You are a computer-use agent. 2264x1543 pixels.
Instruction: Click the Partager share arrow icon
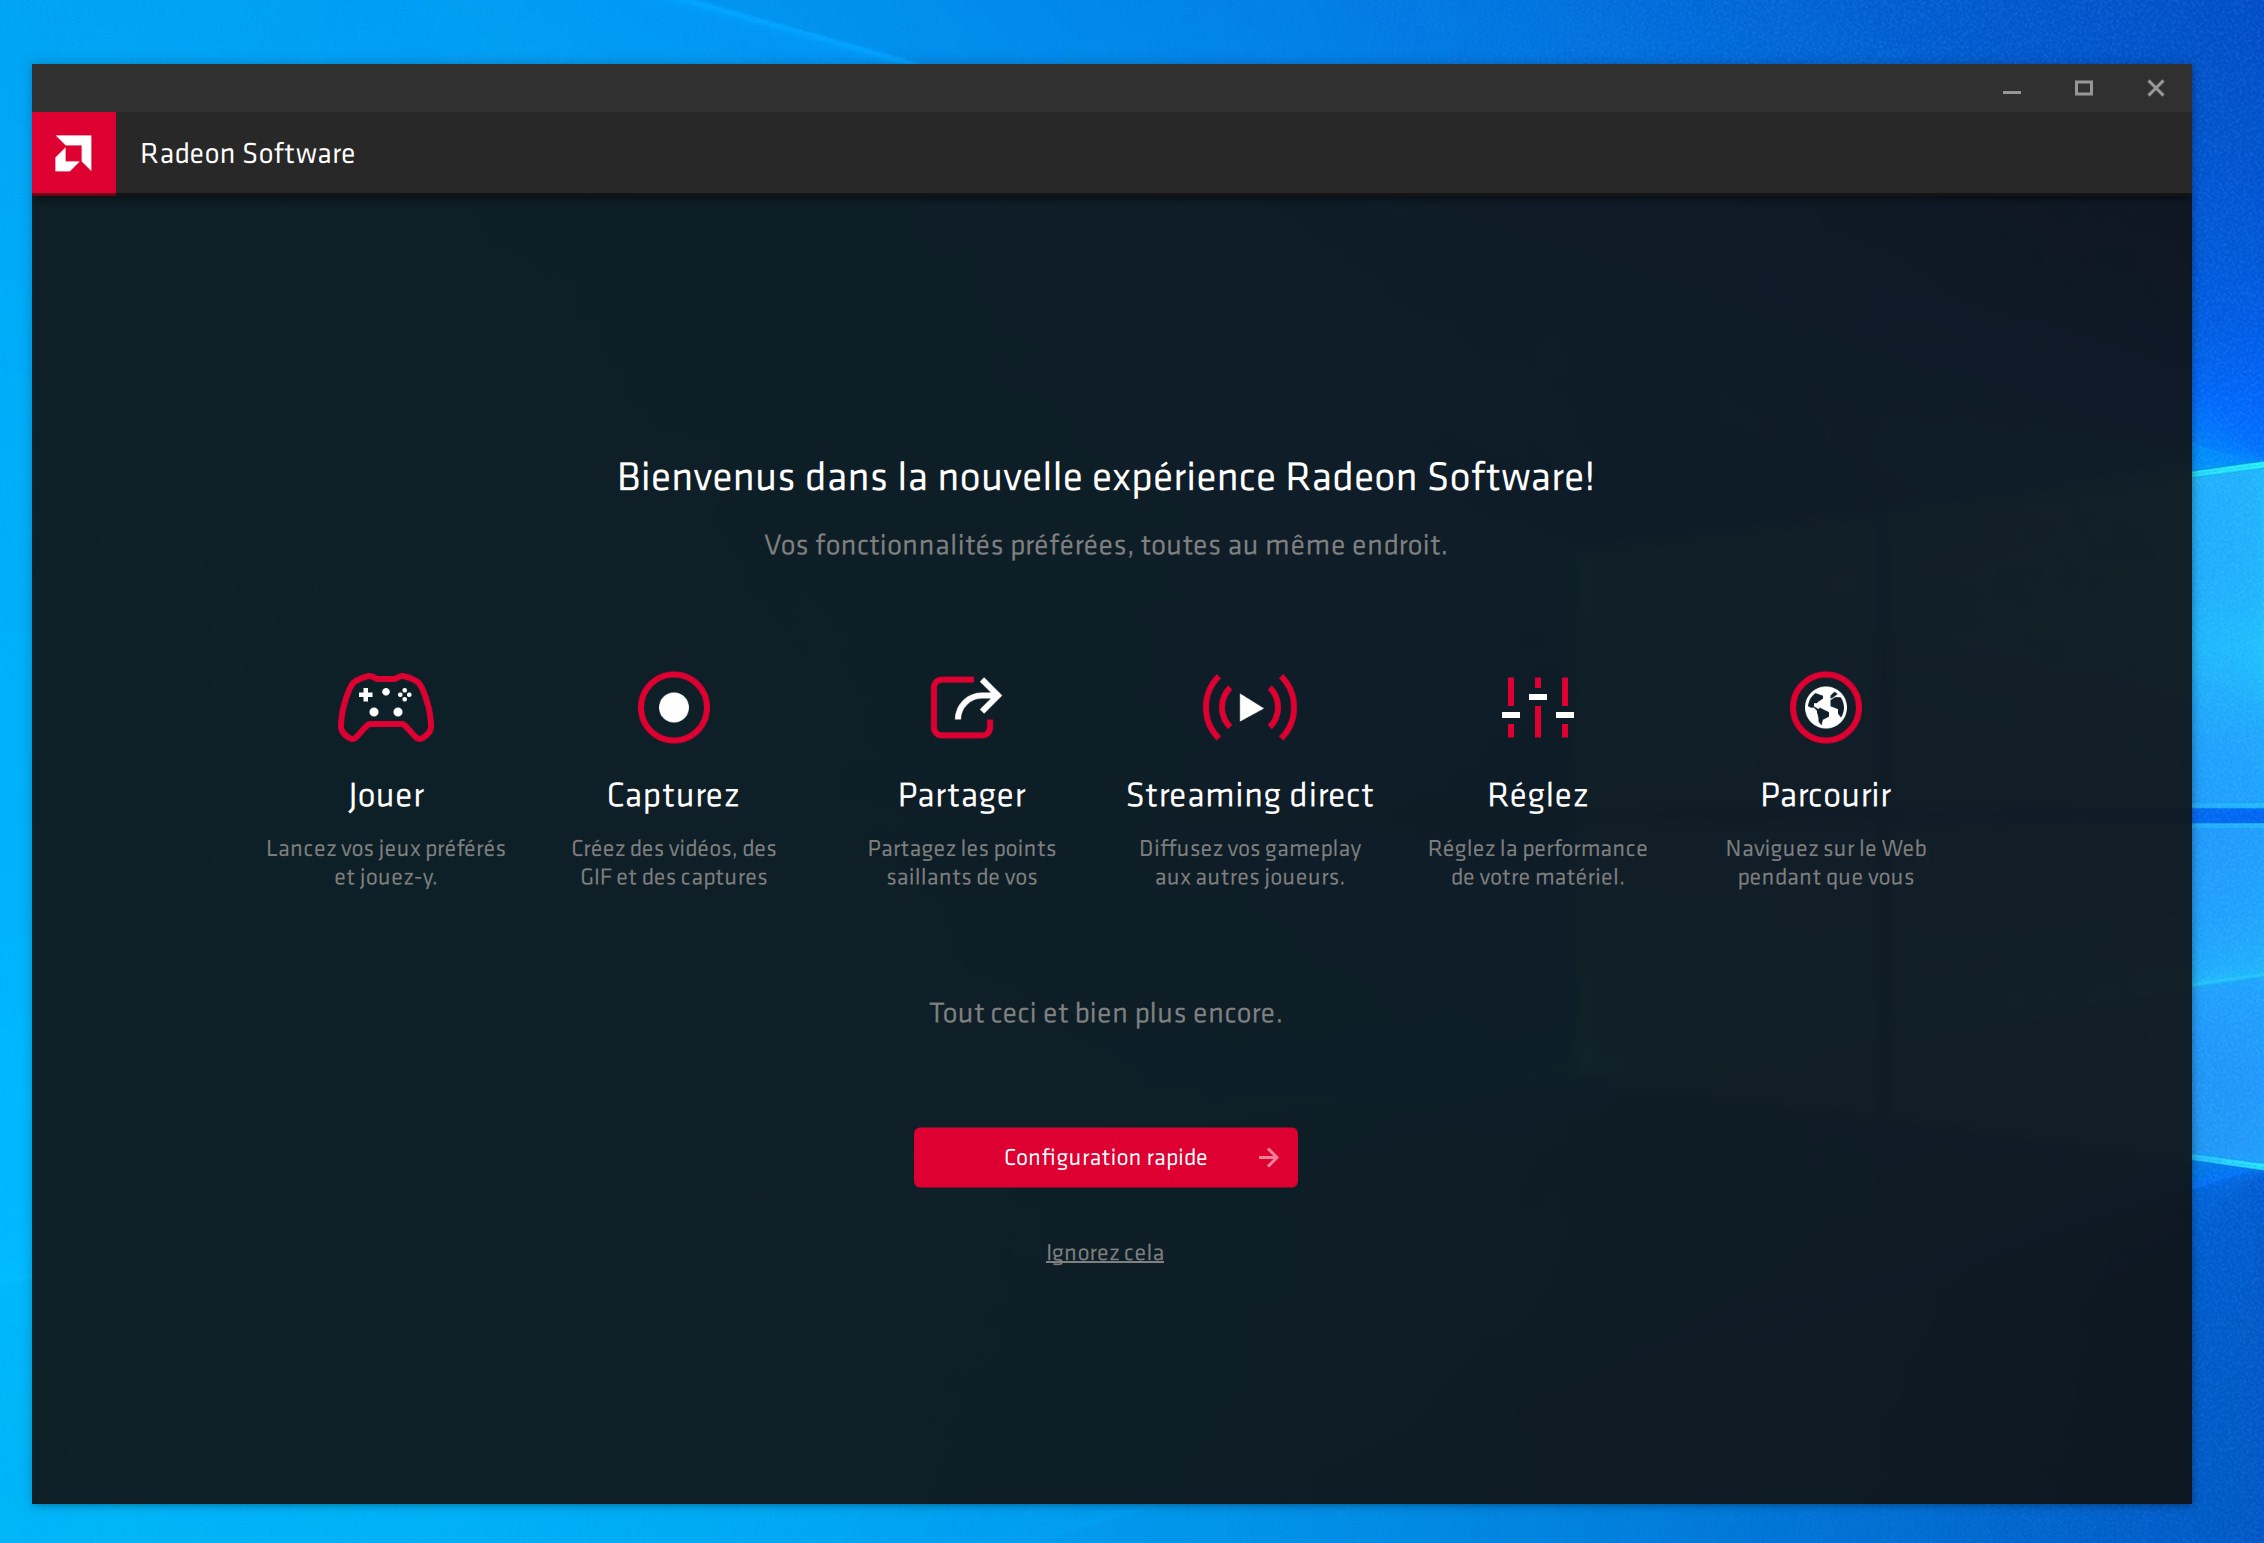tap(964, 707)
